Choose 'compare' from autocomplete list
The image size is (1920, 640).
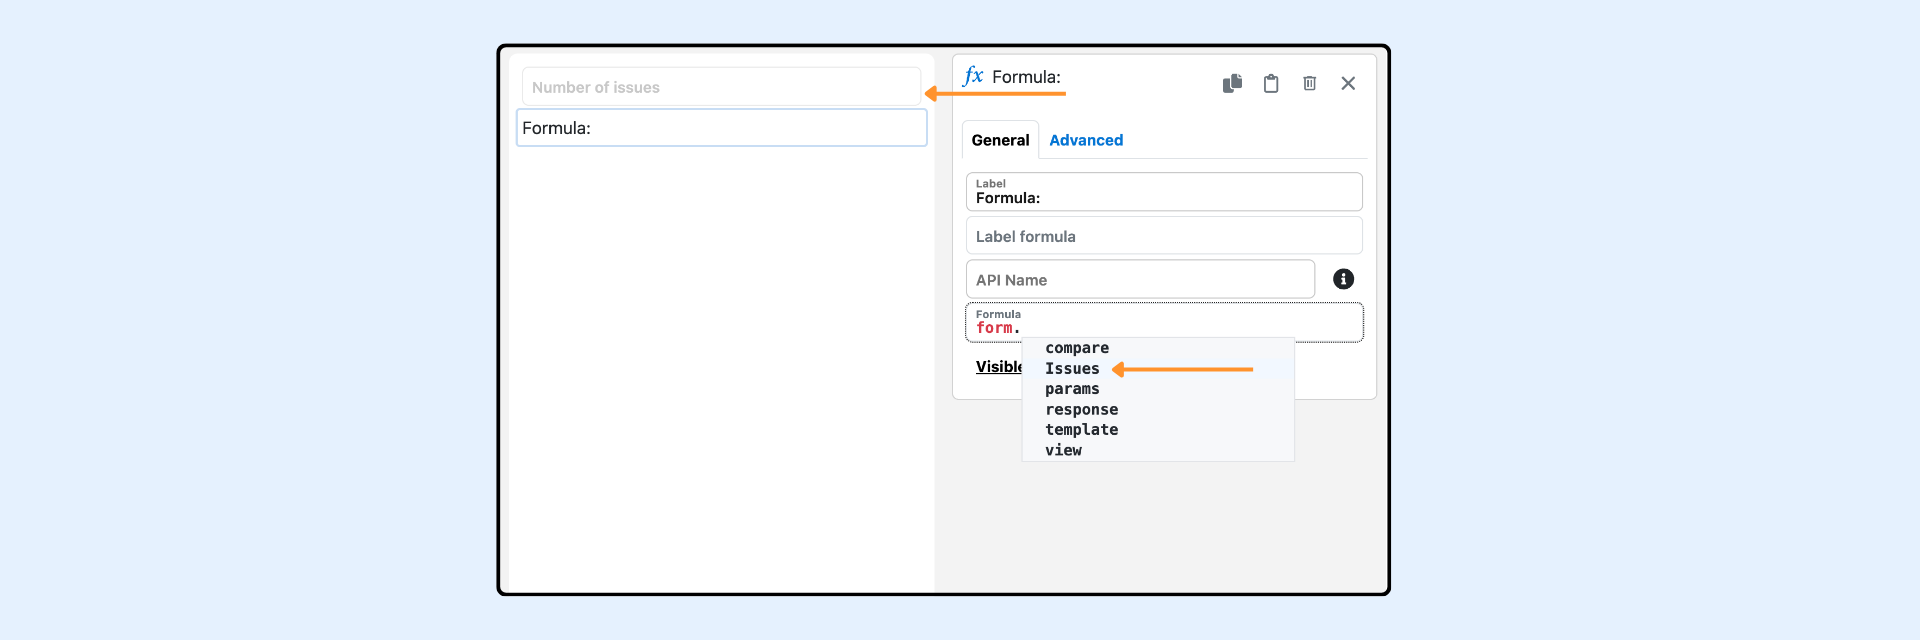tap(1077, 348)
